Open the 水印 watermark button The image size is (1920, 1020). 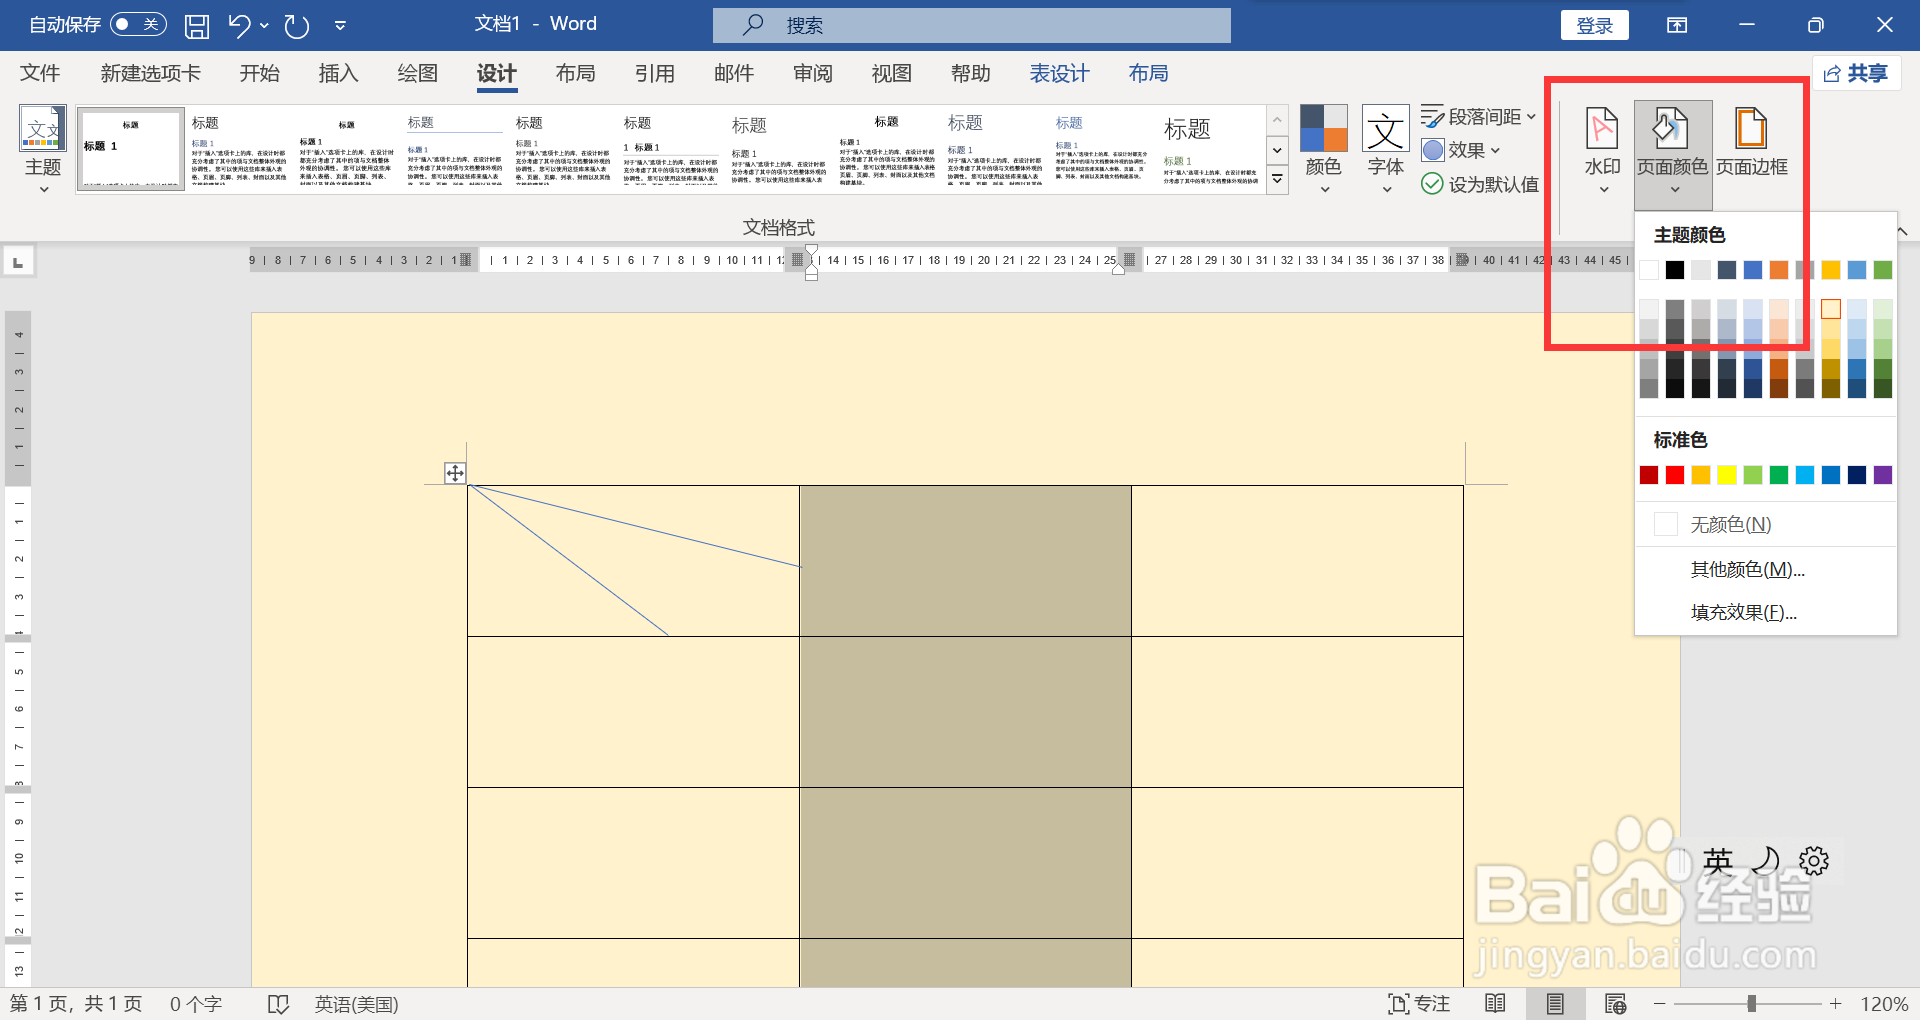tap(1602, 149)
